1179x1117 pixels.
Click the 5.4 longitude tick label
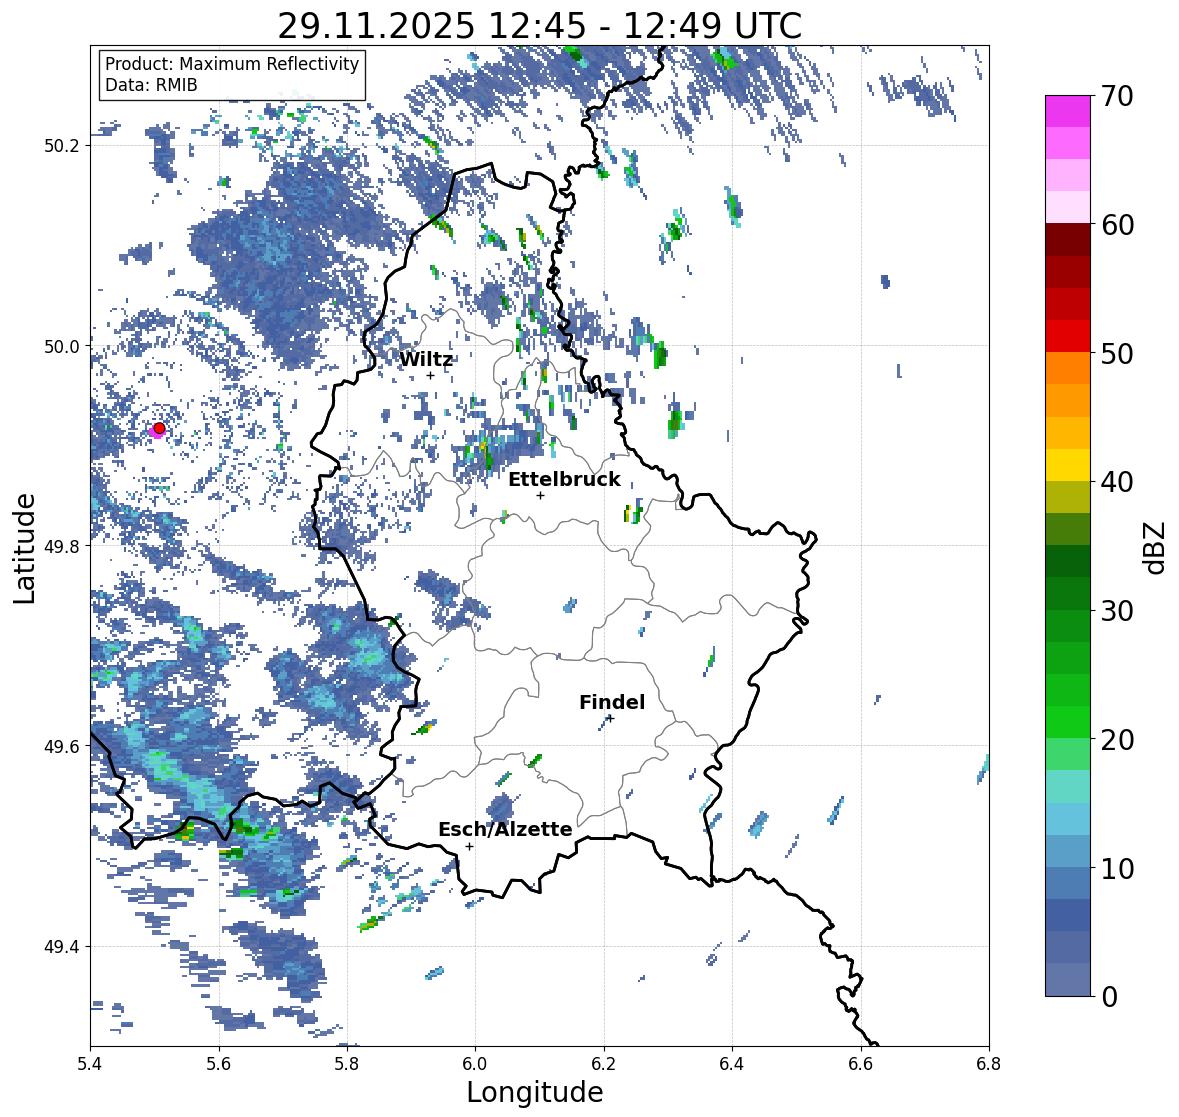(x=89, y=1064)
